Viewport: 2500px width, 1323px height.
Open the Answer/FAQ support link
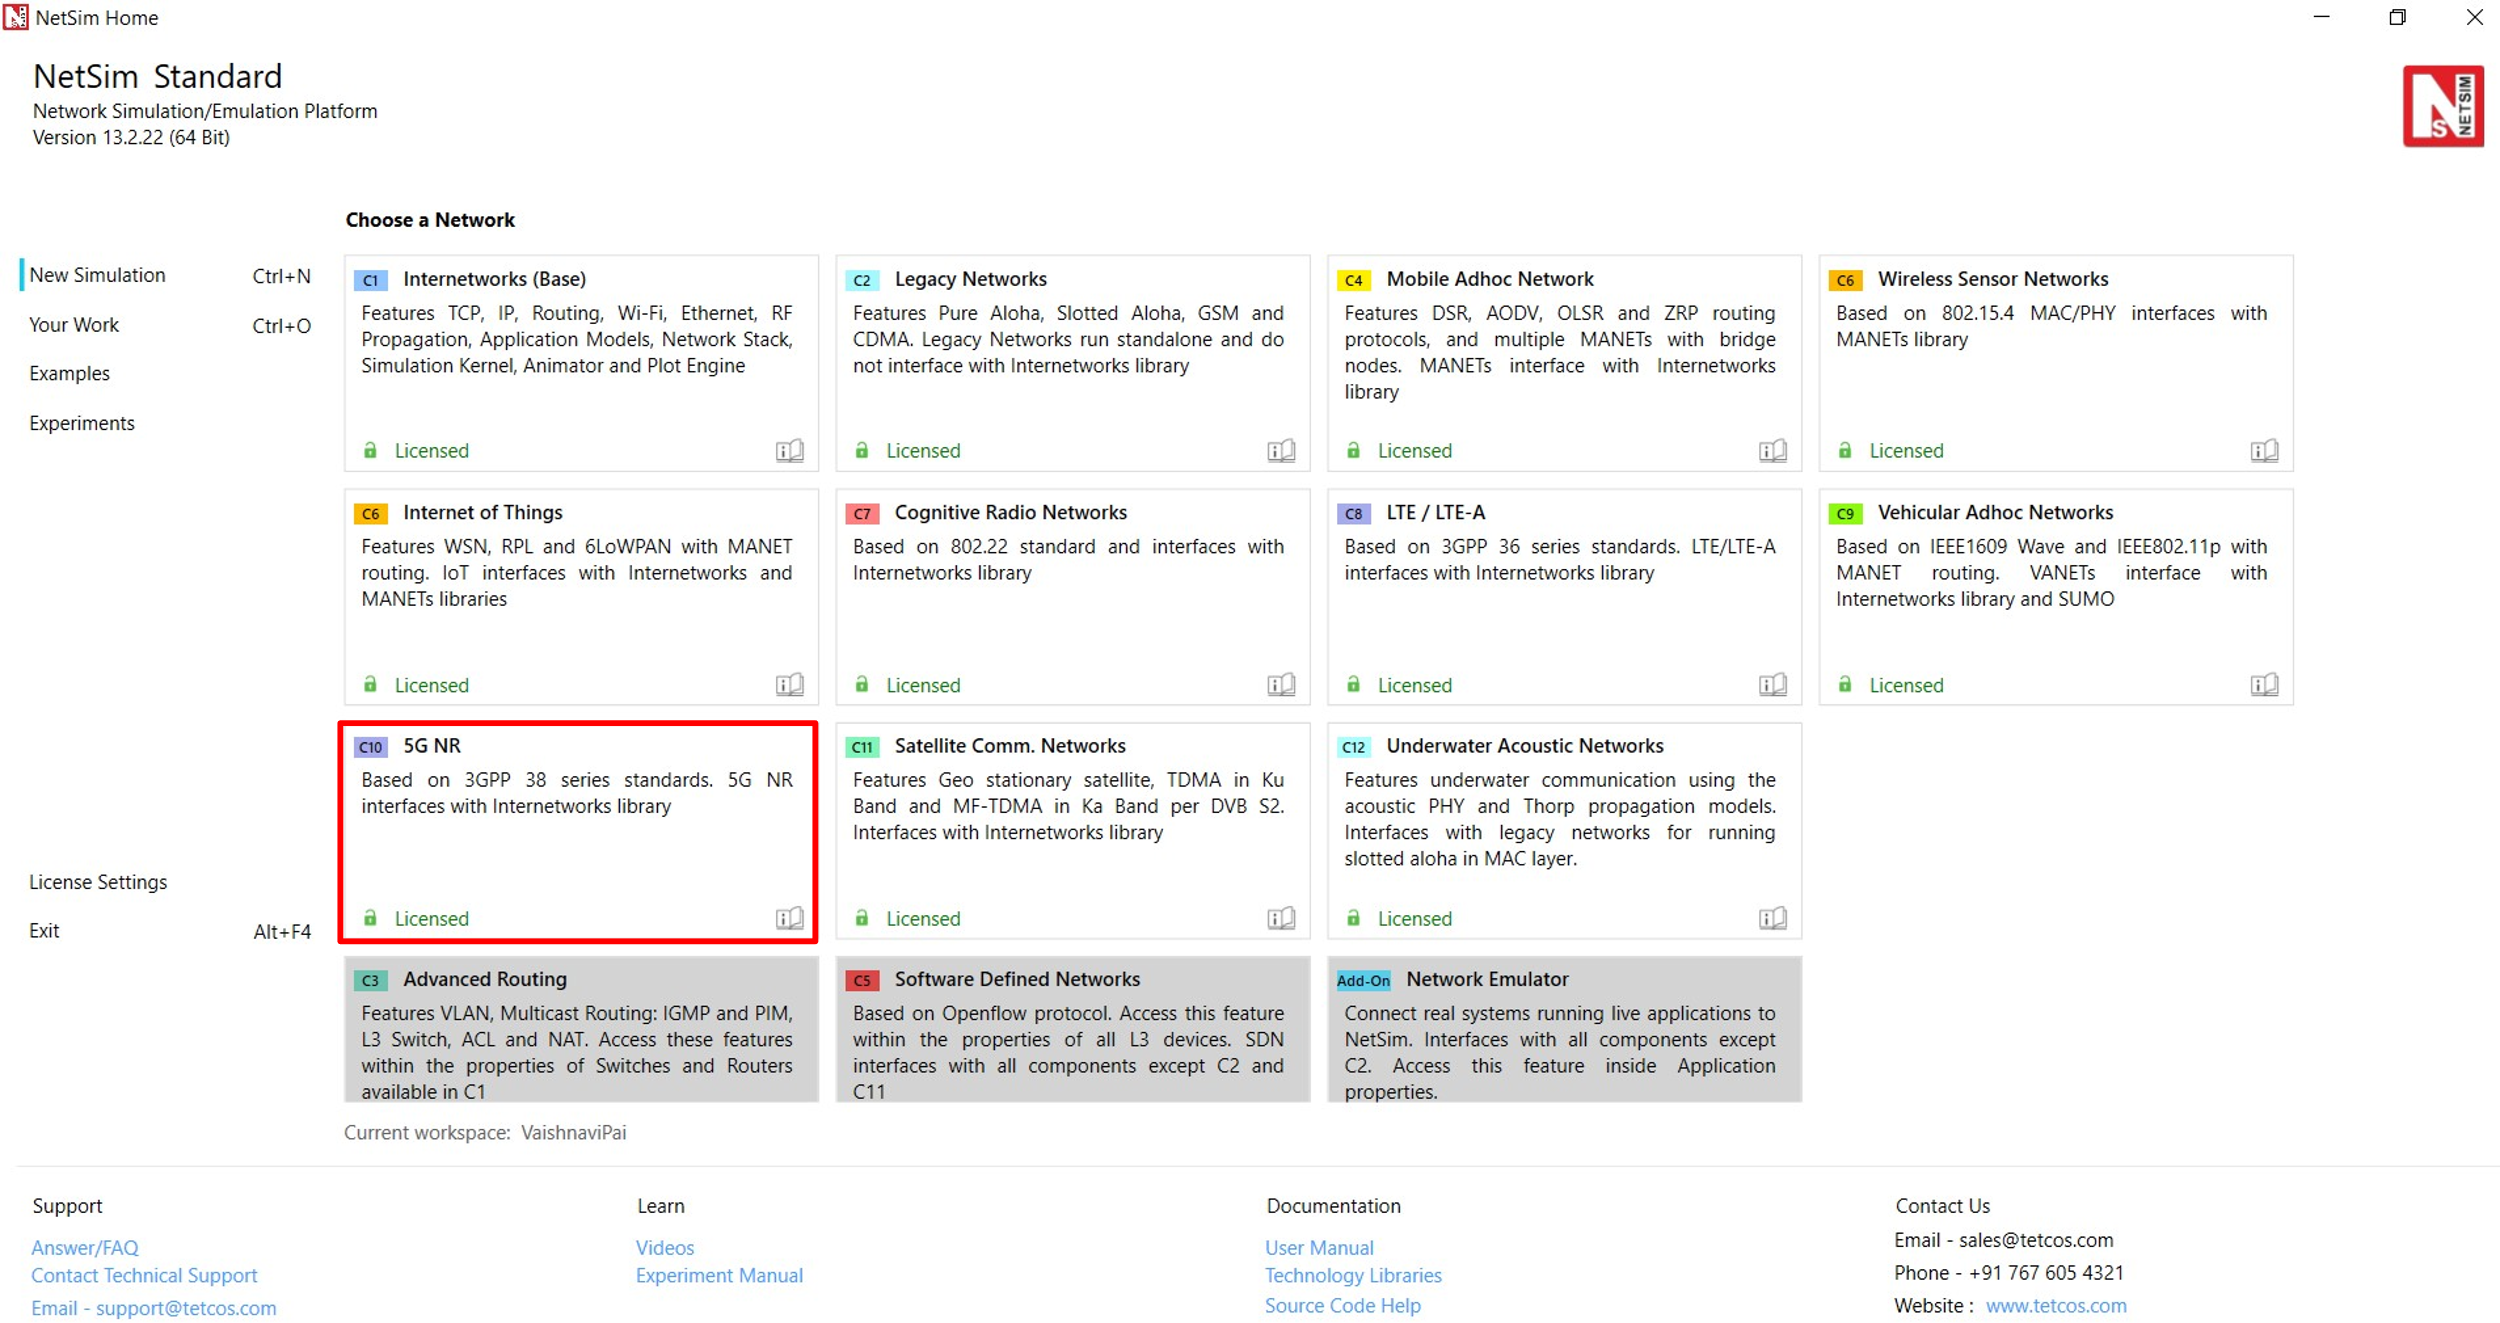click(85, 1248)
